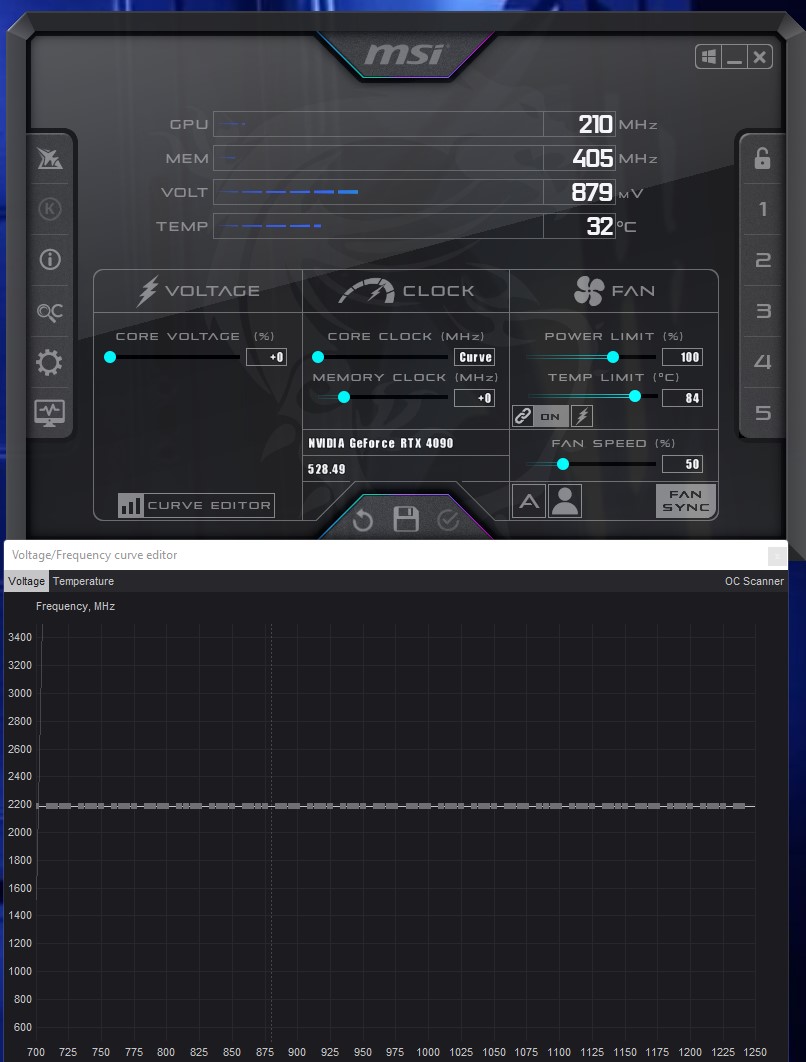Open hardware monitor icon
This screenshot has height=1062, width=806.
point(49,412)
